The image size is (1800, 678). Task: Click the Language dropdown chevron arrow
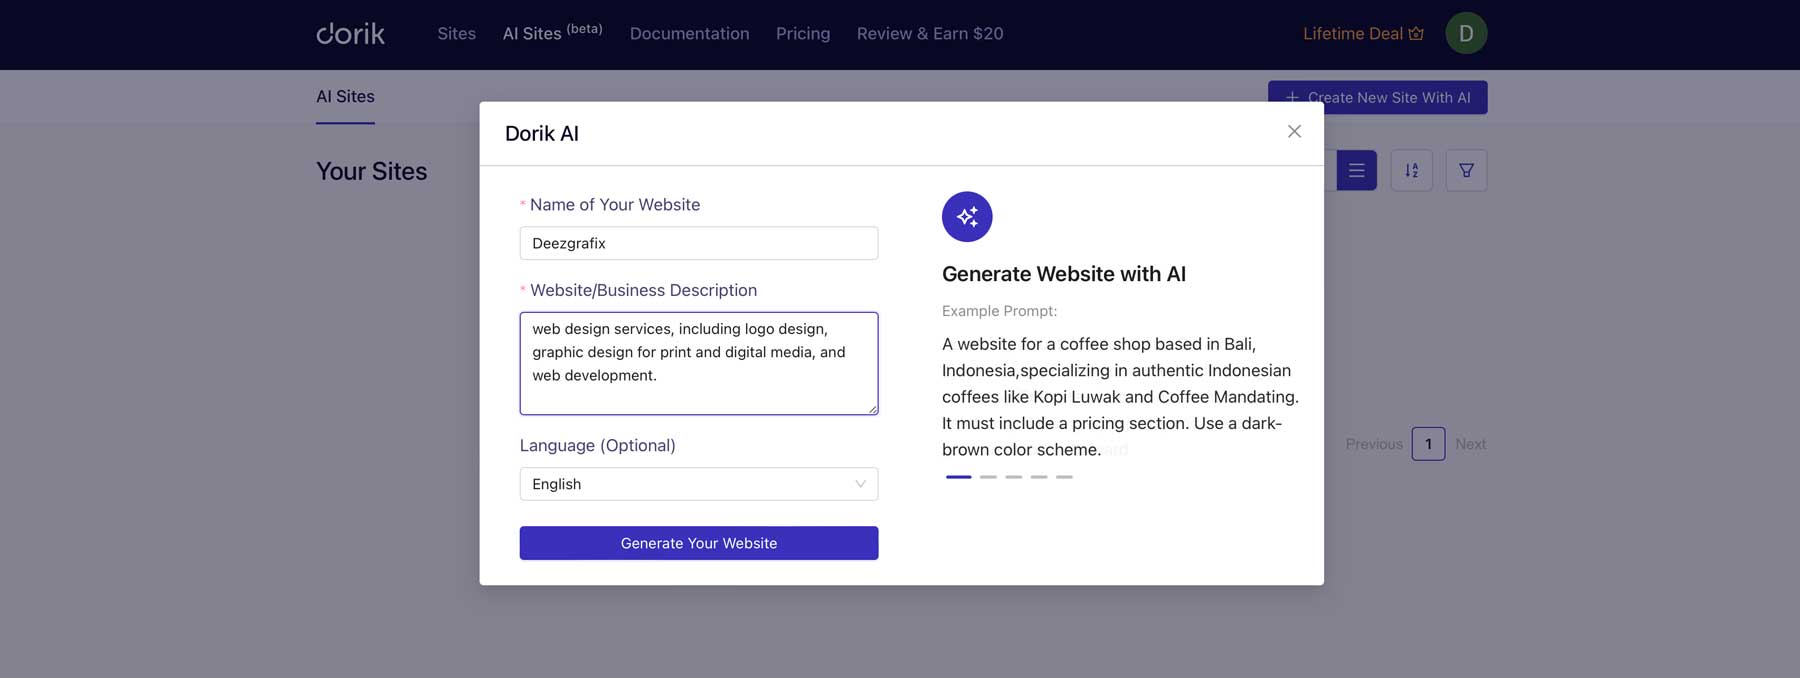point(860,484)
